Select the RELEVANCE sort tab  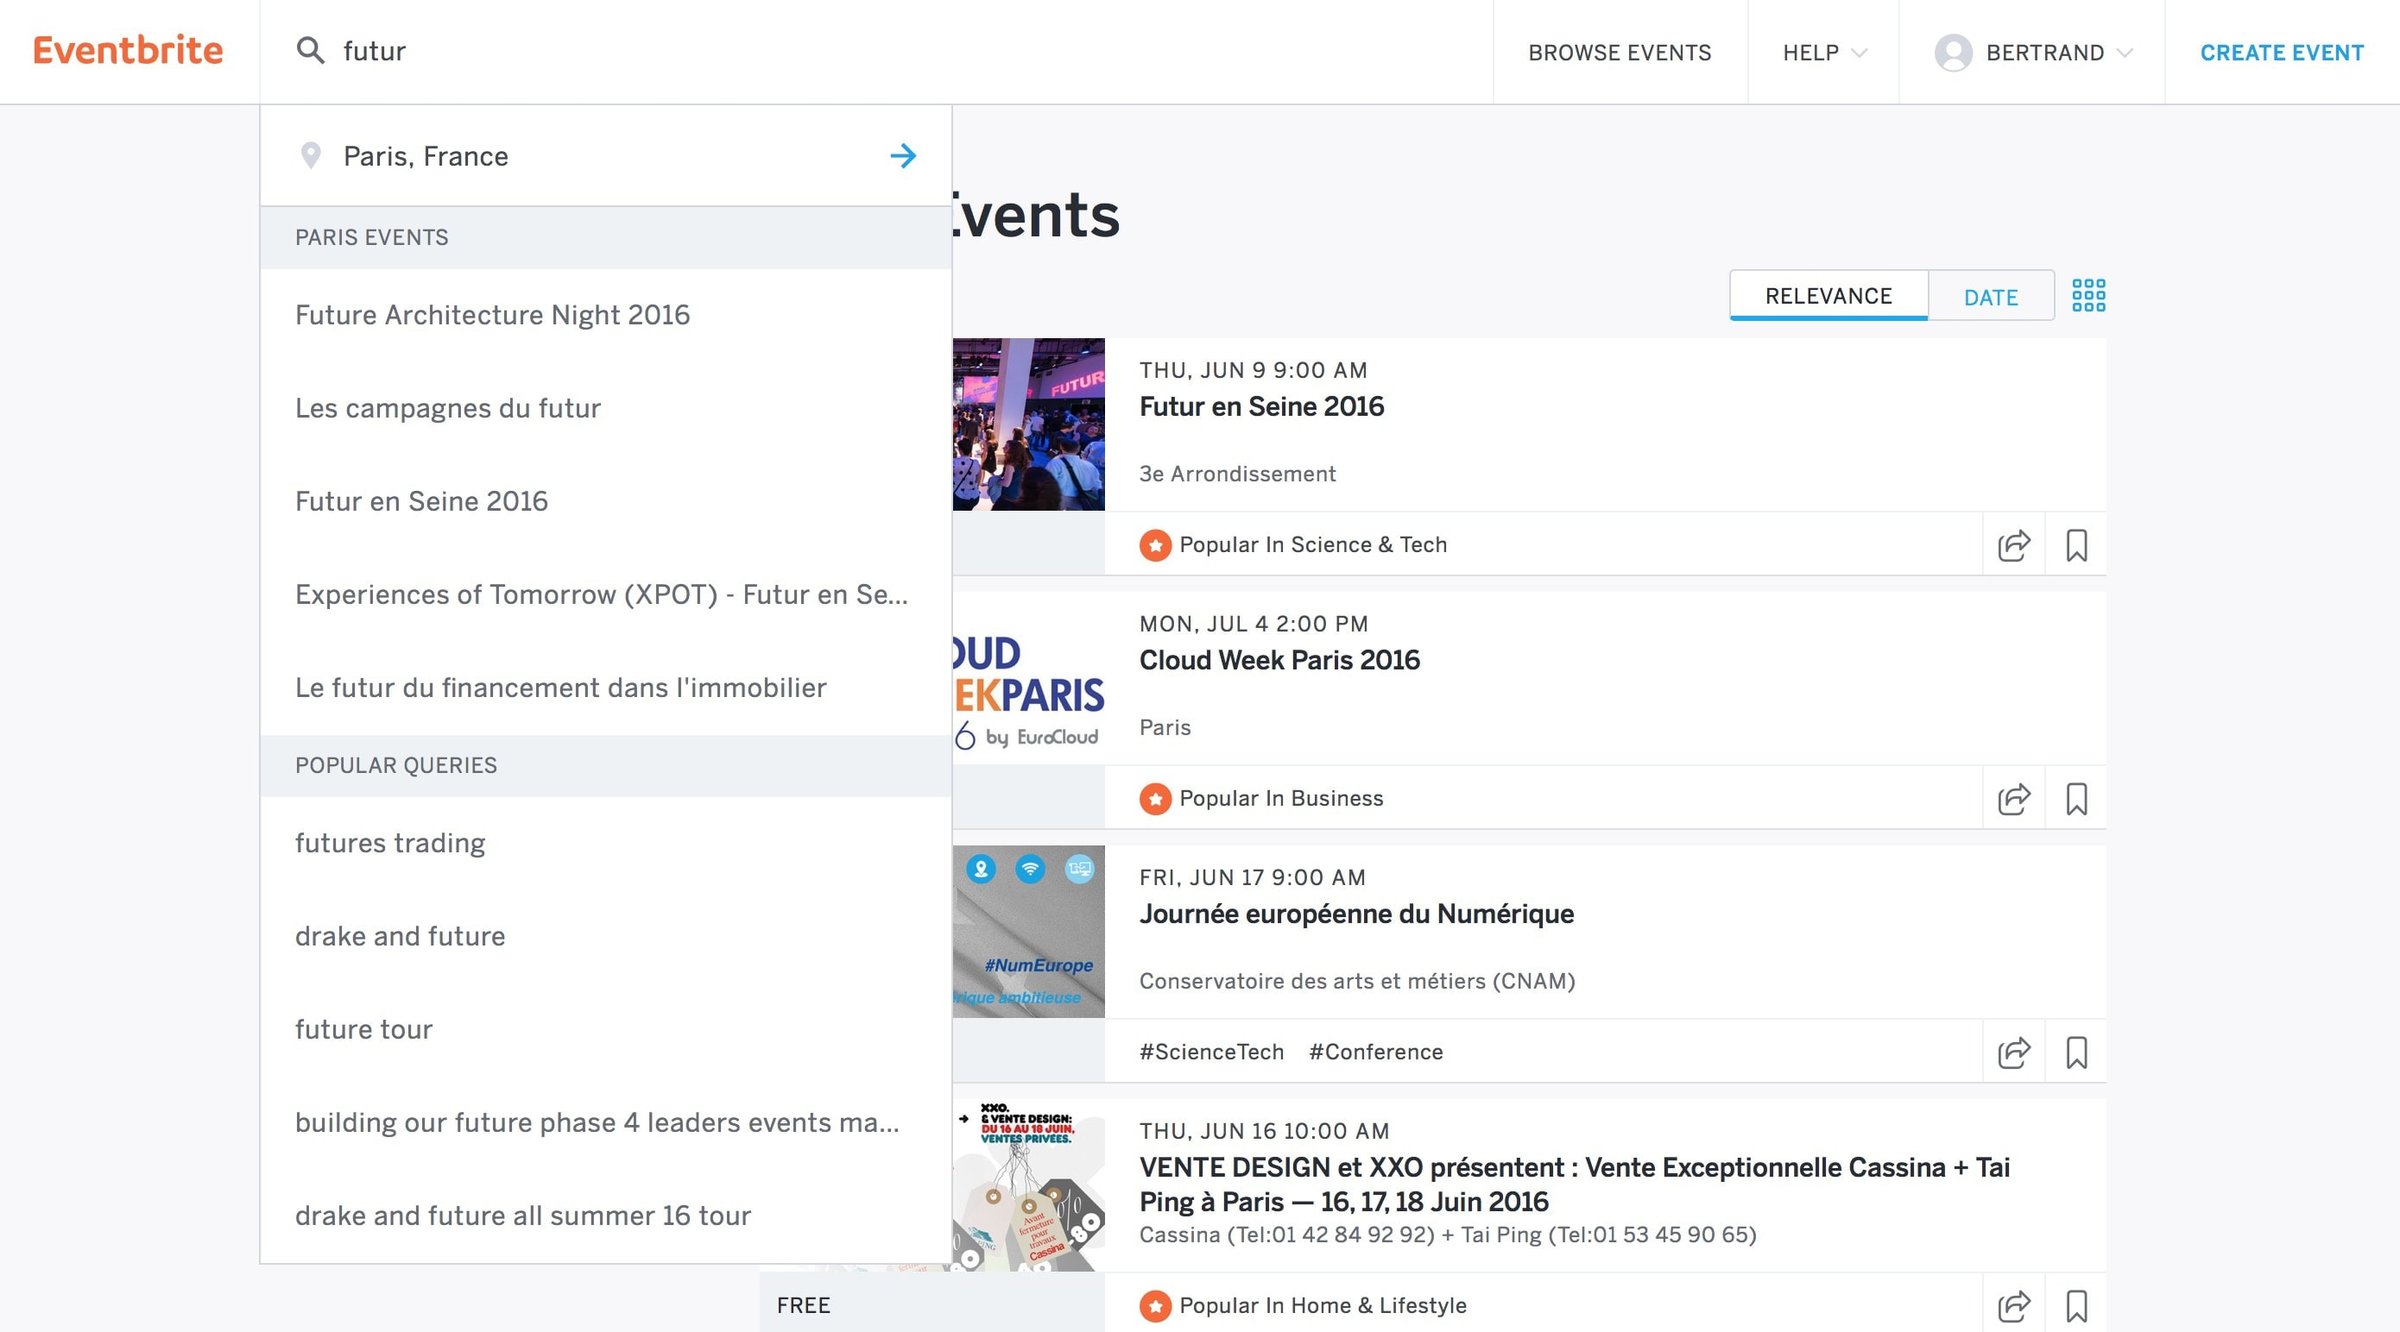1828,295
